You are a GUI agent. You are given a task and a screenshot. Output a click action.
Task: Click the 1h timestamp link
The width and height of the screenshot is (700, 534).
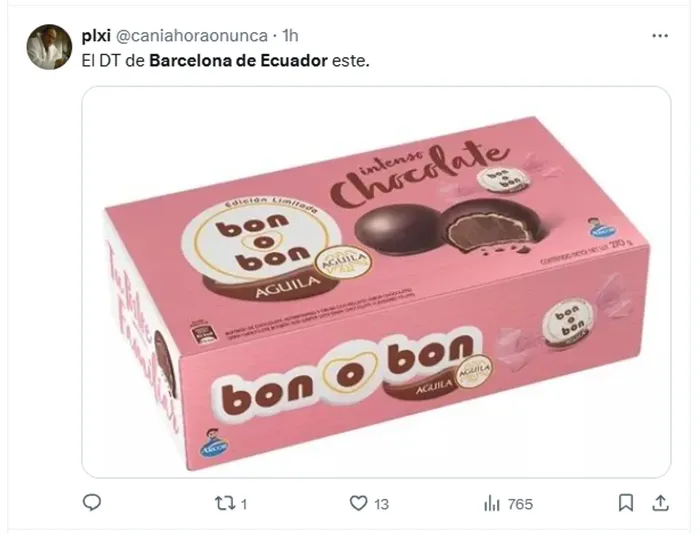(291, 36)
